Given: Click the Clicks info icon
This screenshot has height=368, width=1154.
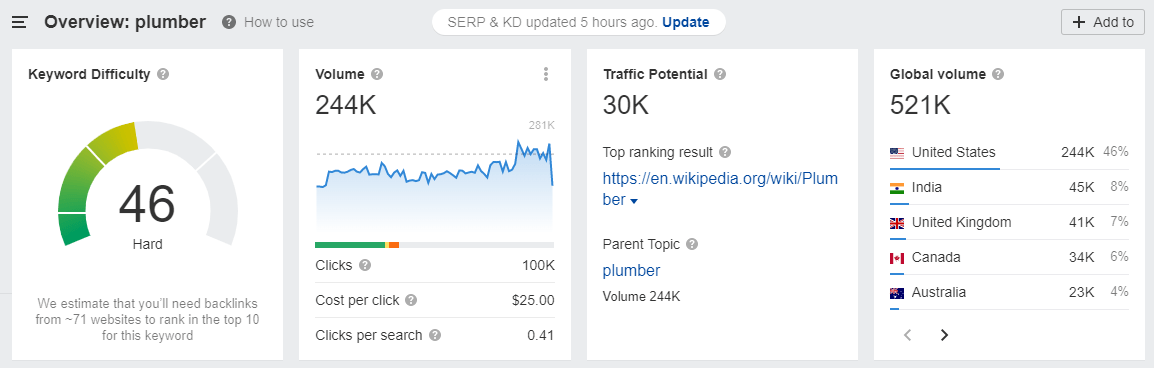Looking at the screenshot, I should click(x=365, y=265).
